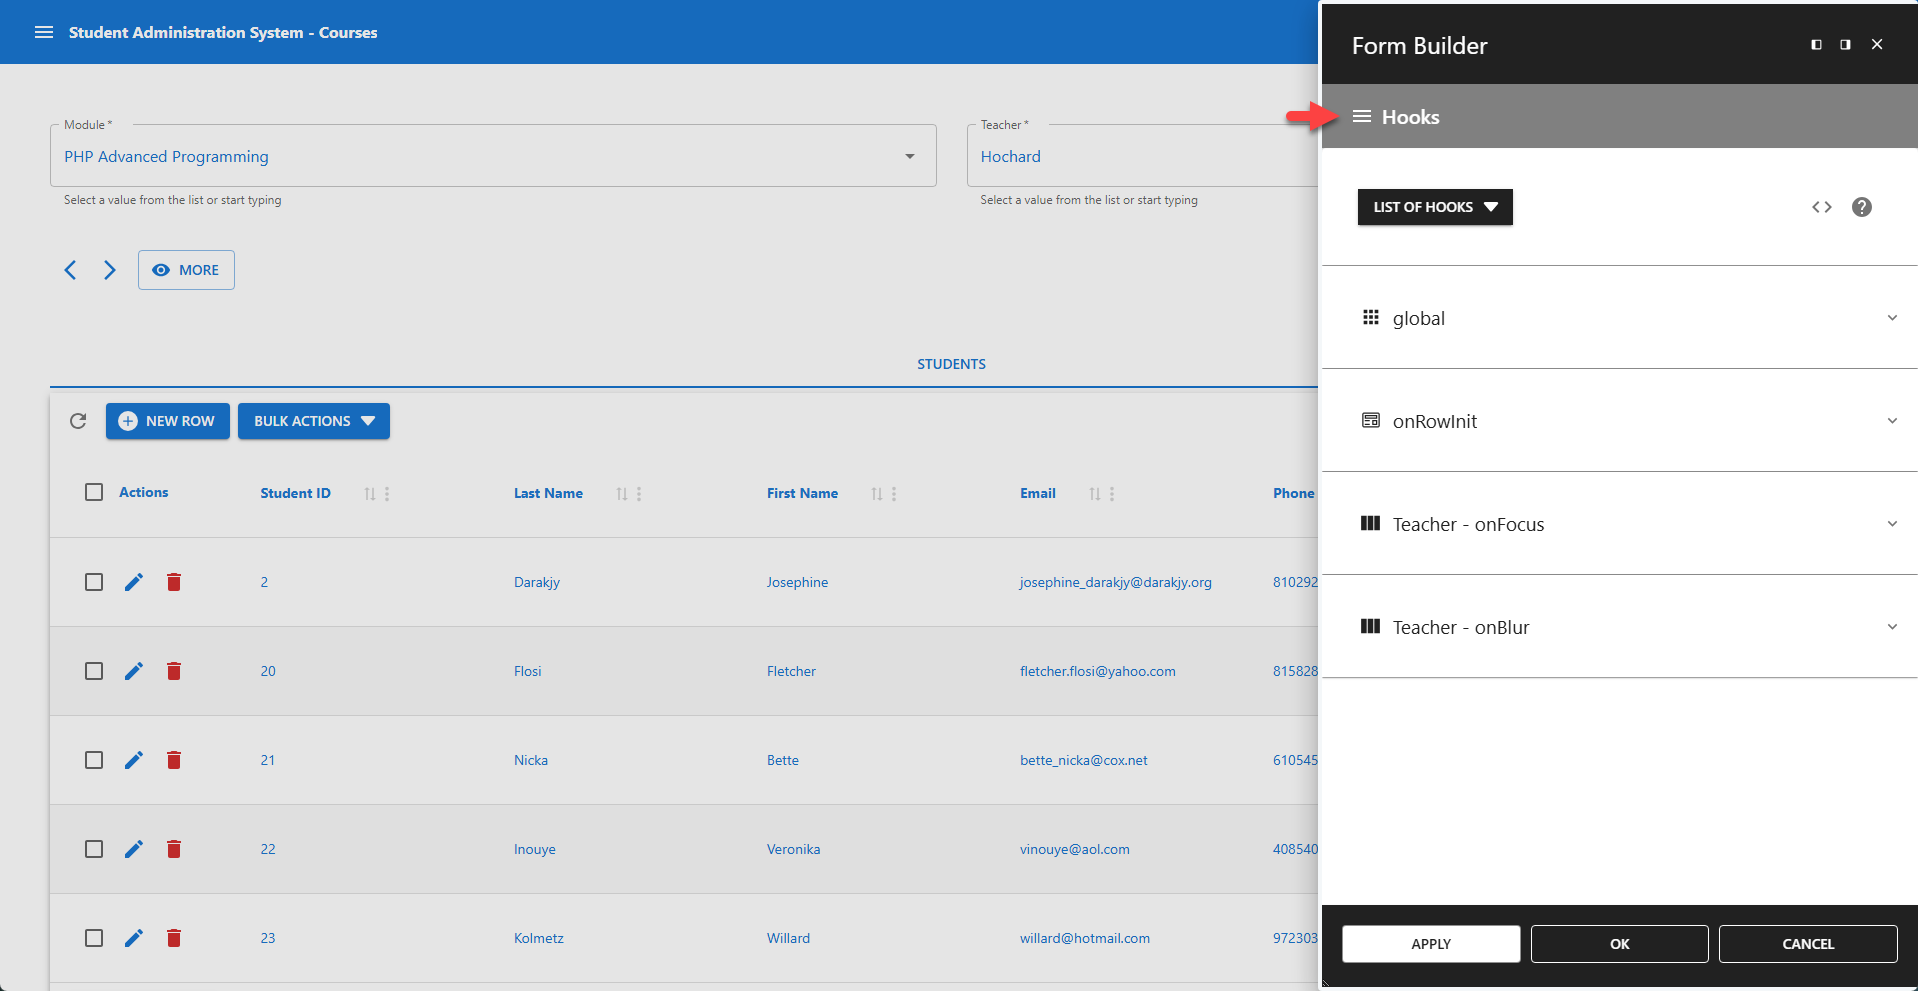Open the Bulk Actions menu

pos(313,421)
